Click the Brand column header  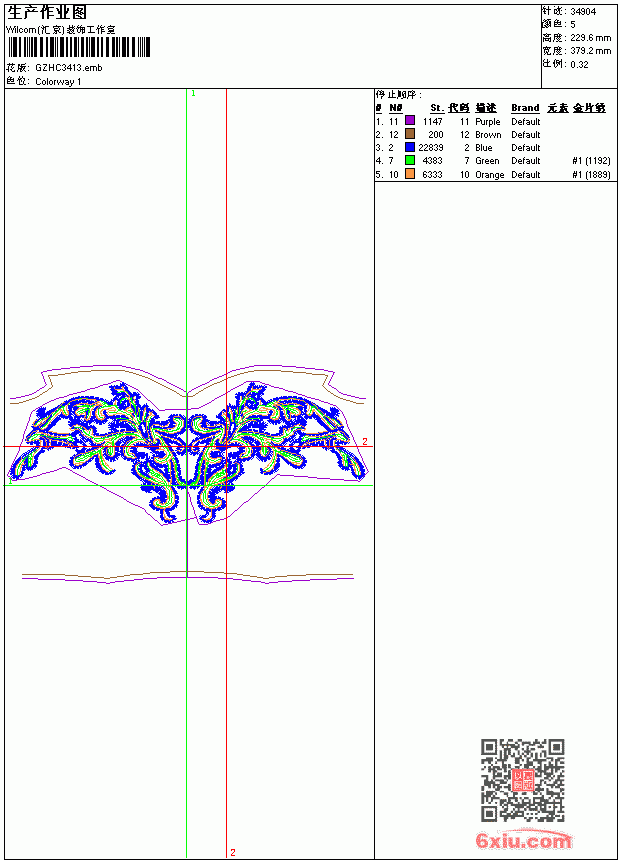[x=525, y=108]
